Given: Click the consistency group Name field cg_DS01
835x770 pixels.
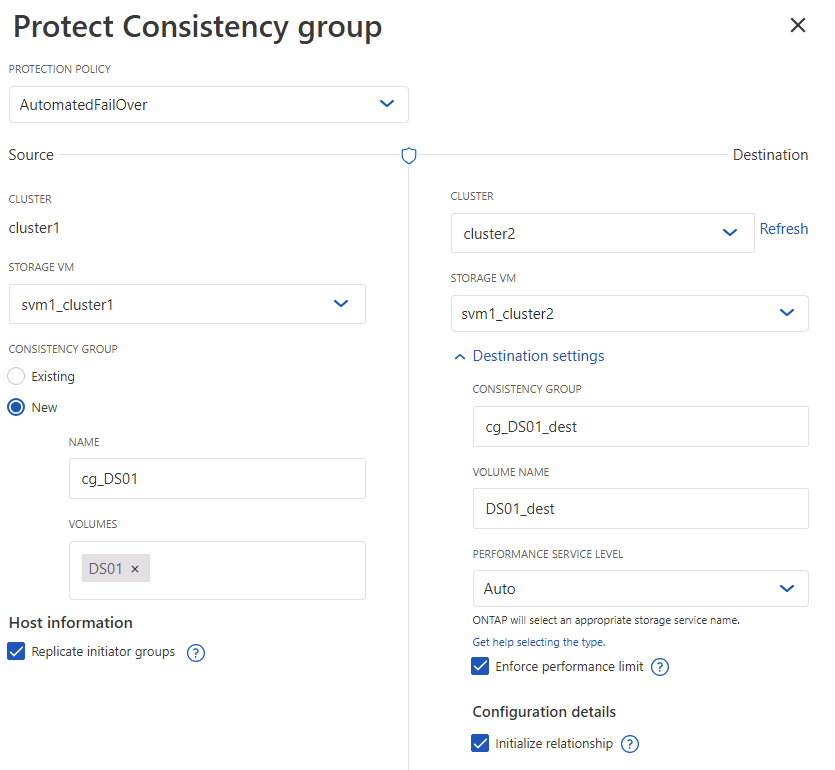Looking at the screenshot, I should point(217,479).
